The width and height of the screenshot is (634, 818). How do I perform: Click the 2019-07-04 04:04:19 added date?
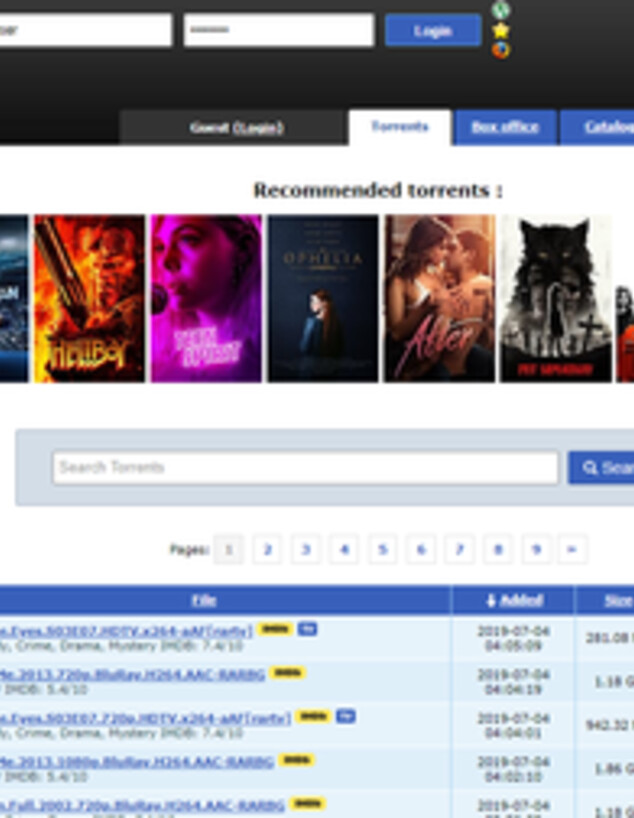click(513, 682)
